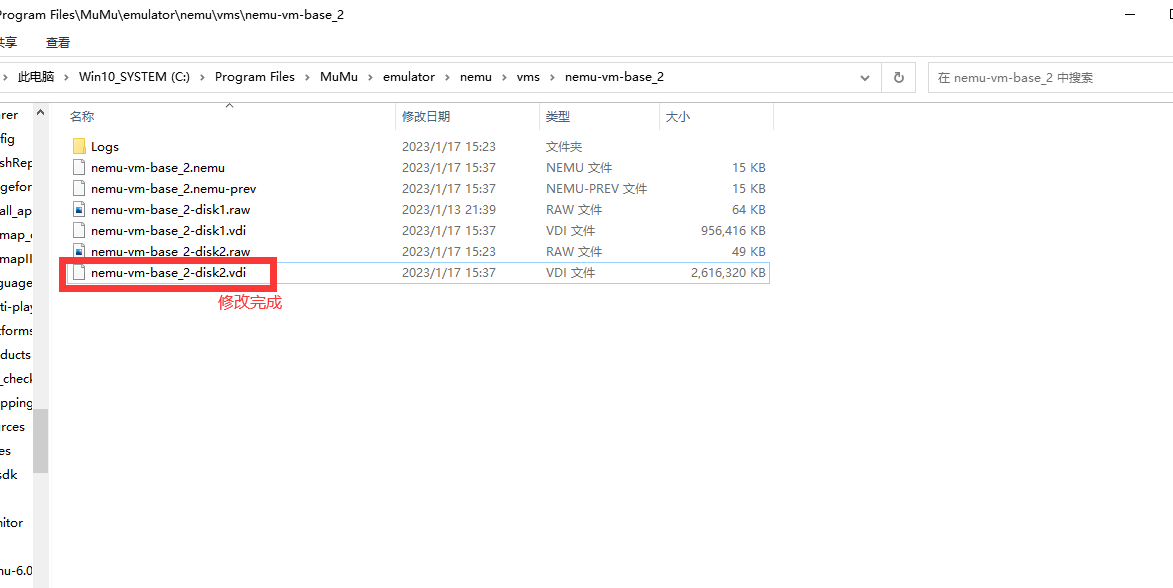1173x588 pixels.
Task: Go to the nemu breadcrumb segment
Action: point(476,77)
